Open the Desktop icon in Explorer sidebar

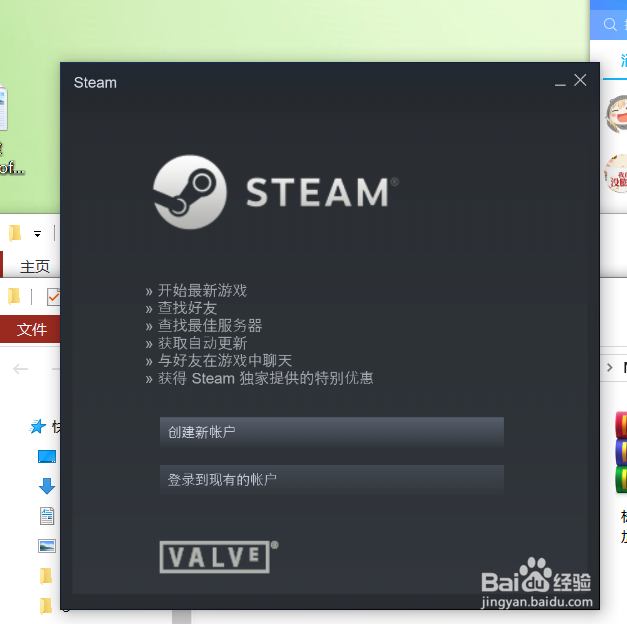[47, 456]
